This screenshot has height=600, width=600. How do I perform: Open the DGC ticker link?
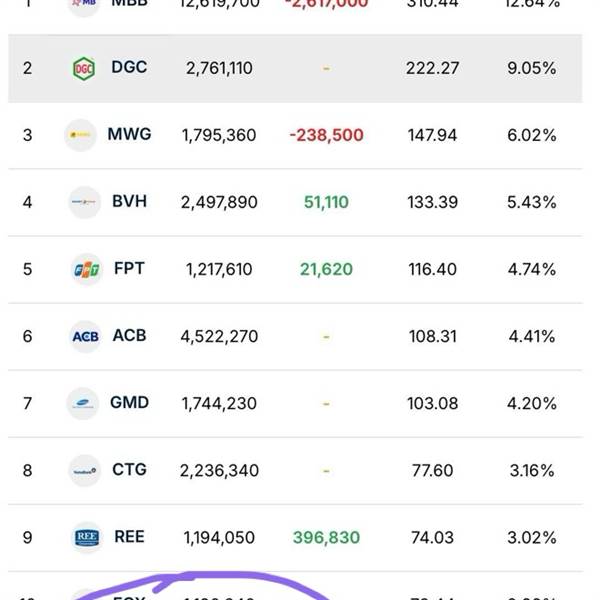129,68
